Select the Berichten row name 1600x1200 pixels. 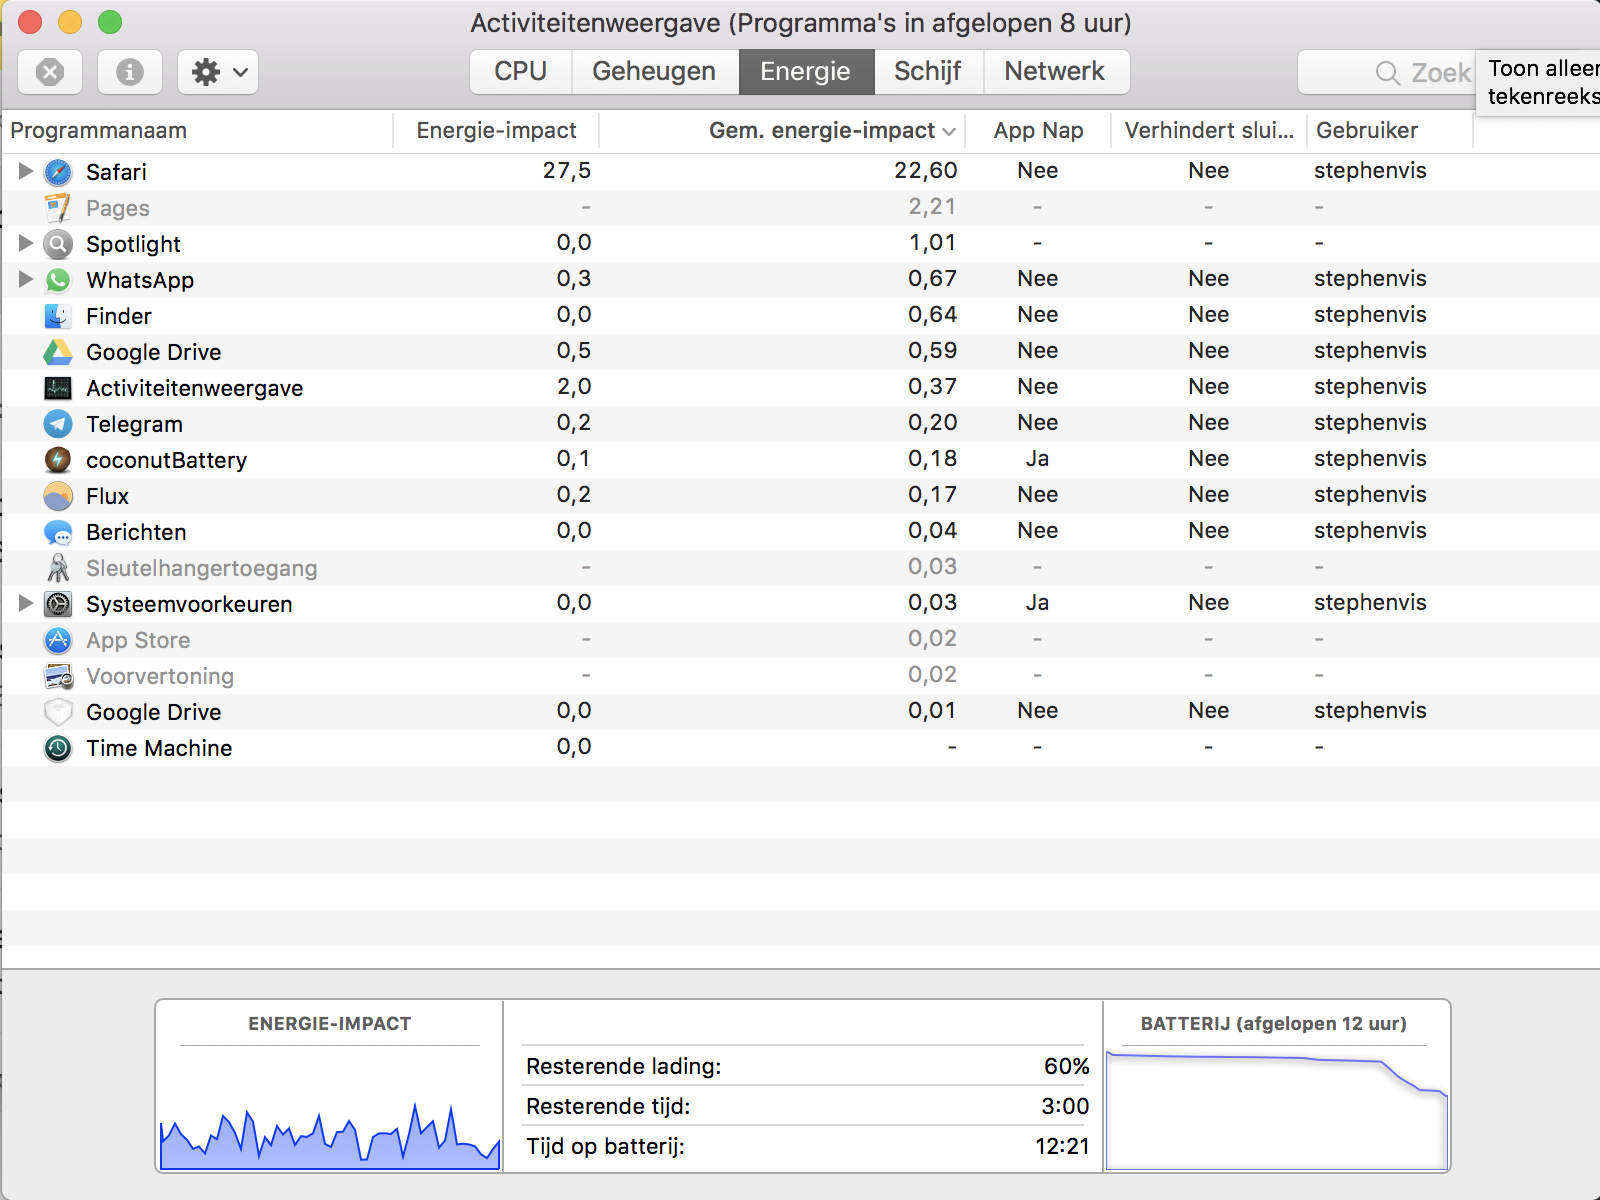point(136,532)
